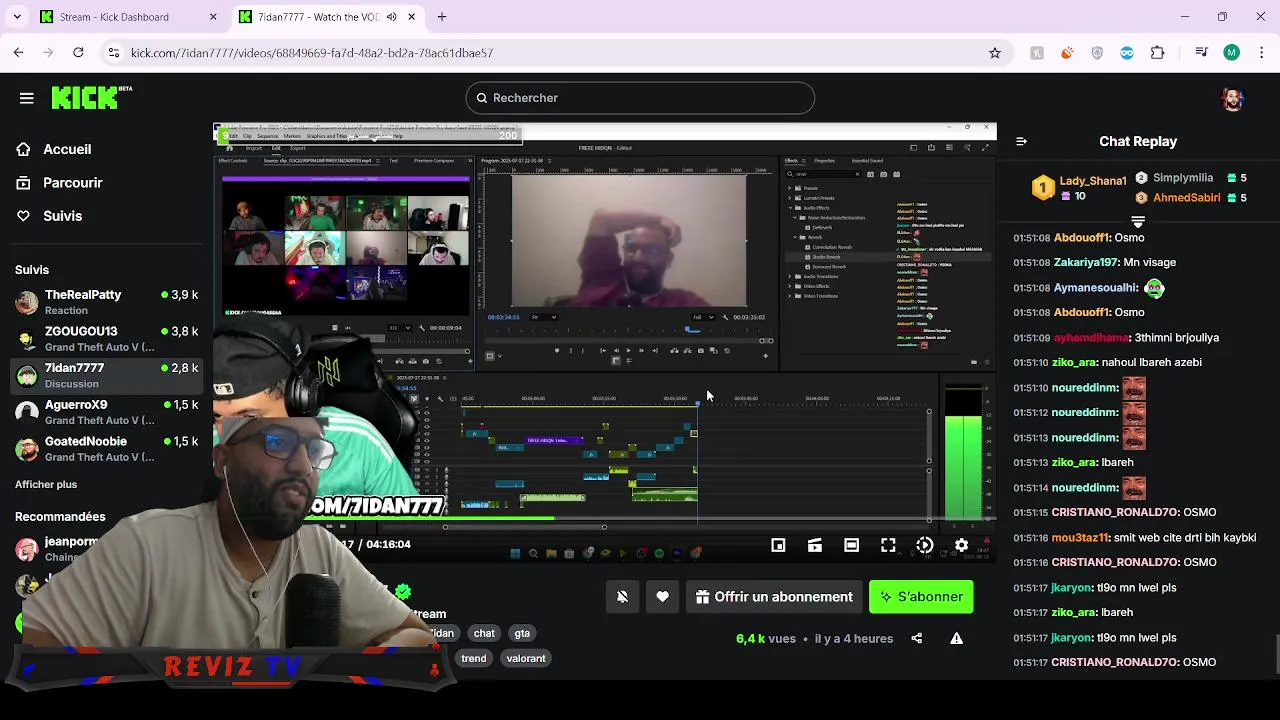Click ayhamdihama username in chat

[1092, 337]
